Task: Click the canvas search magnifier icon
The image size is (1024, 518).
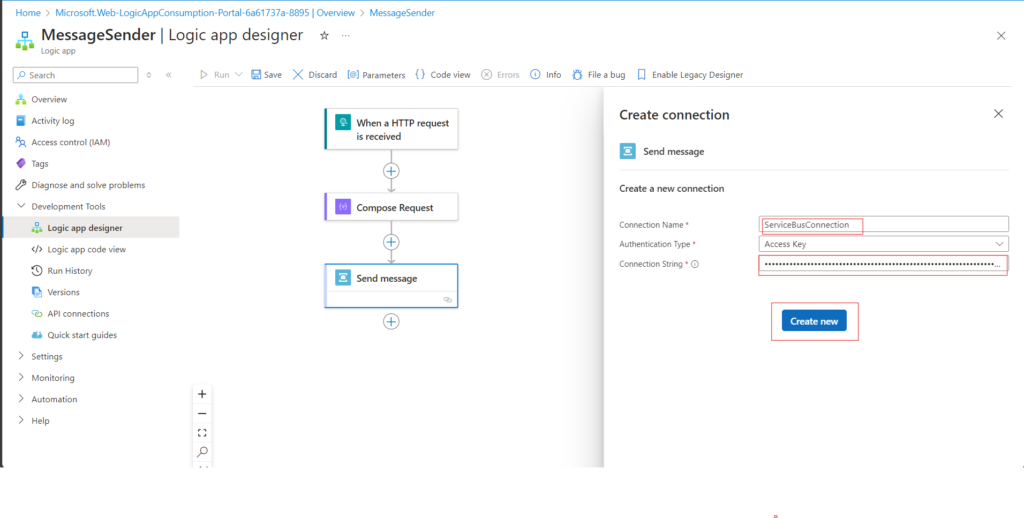Action: tap(202, 451)
